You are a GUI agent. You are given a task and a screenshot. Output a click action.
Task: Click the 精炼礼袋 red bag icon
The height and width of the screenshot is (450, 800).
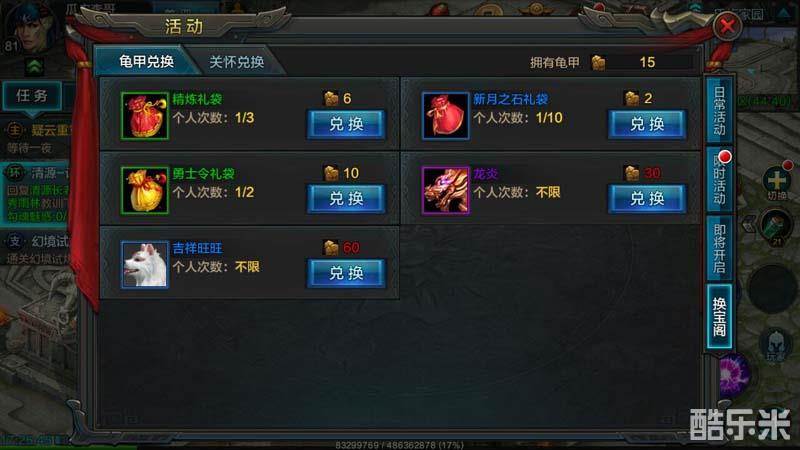tap(145, 116)
